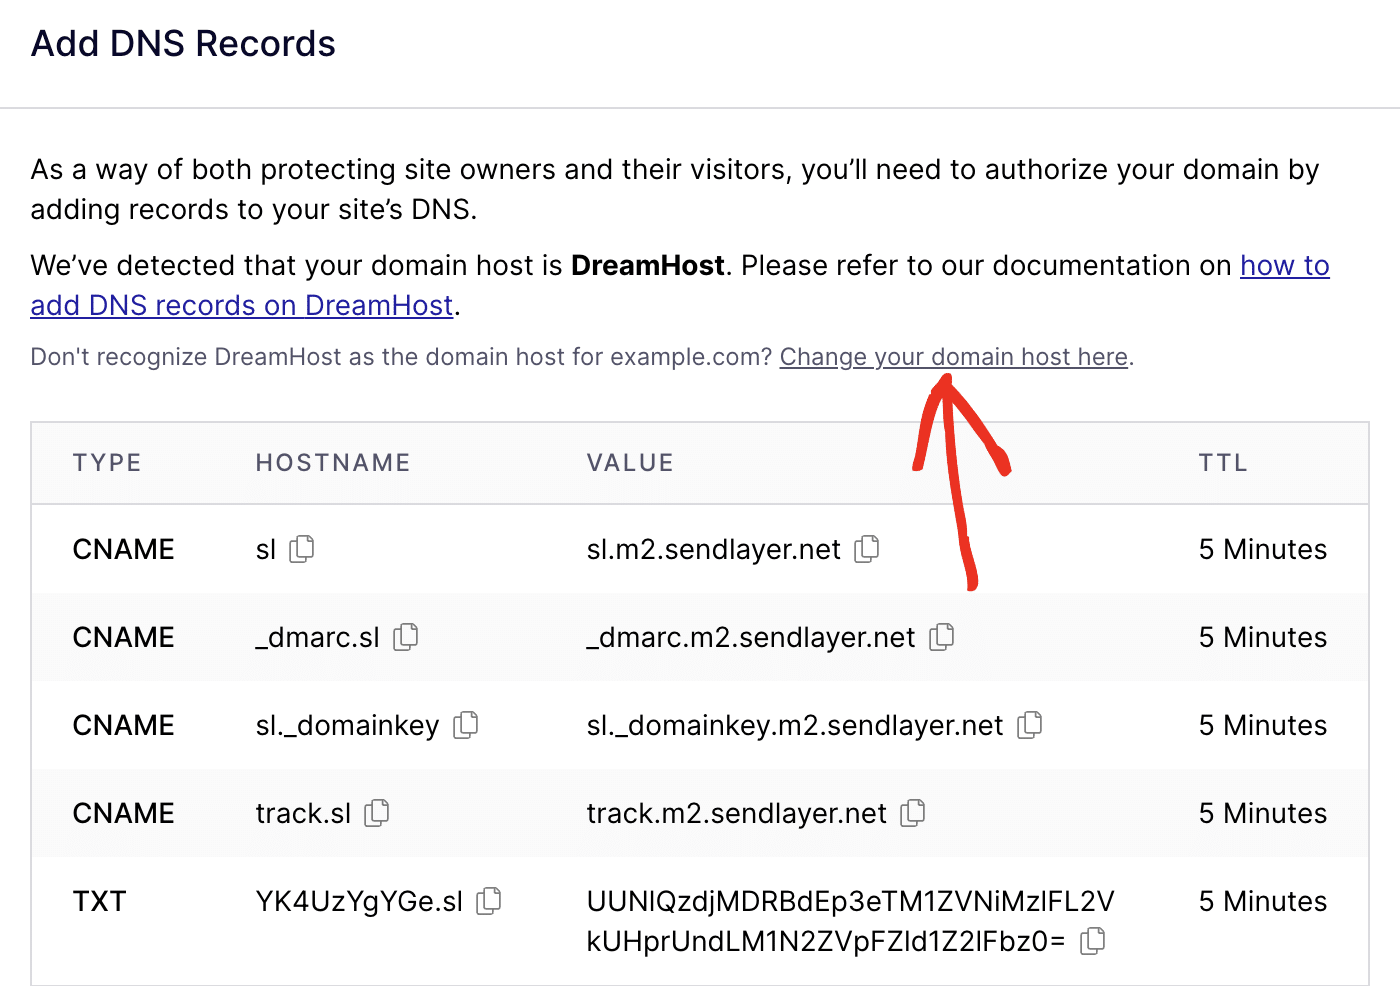Select the TYPE column header
1400x986 pixels.
(x=107, y=462)
